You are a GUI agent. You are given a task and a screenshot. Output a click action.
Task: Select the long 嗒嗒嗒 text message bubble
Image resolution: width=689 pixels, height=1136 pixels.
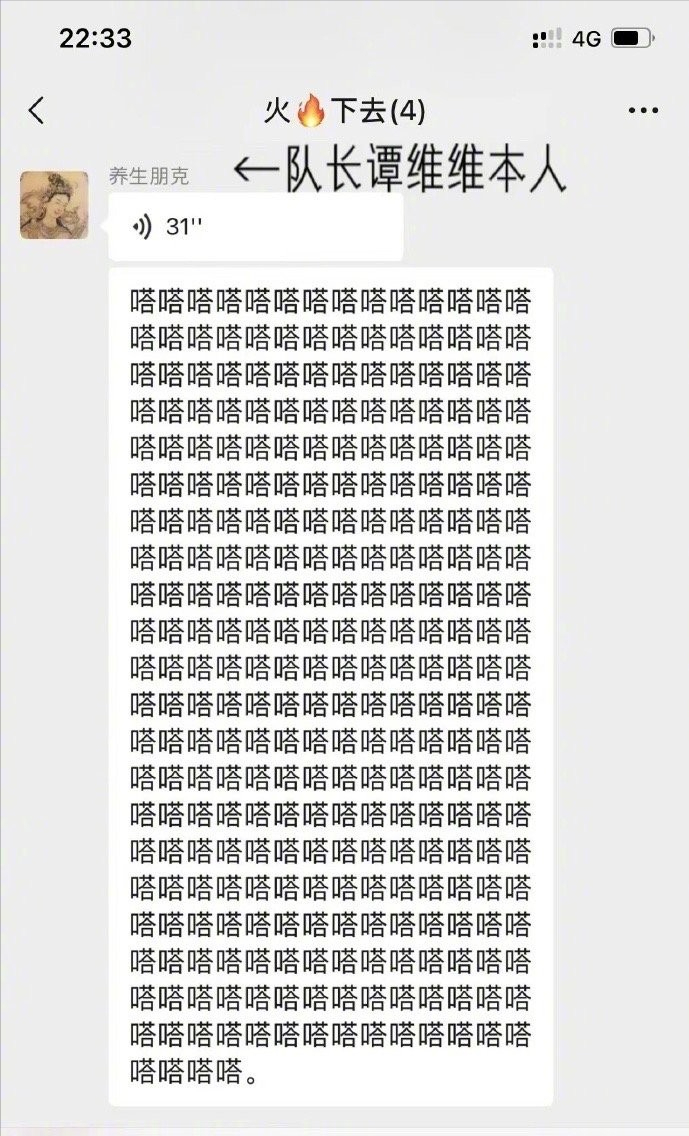click(x=330, y=686)
